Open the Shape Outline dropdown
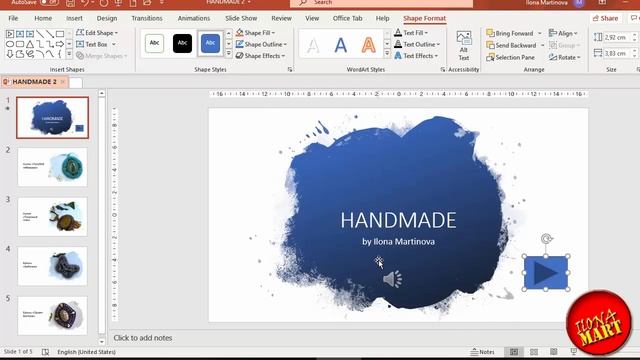Screen dimensions: 640x360 click(261, 44)
